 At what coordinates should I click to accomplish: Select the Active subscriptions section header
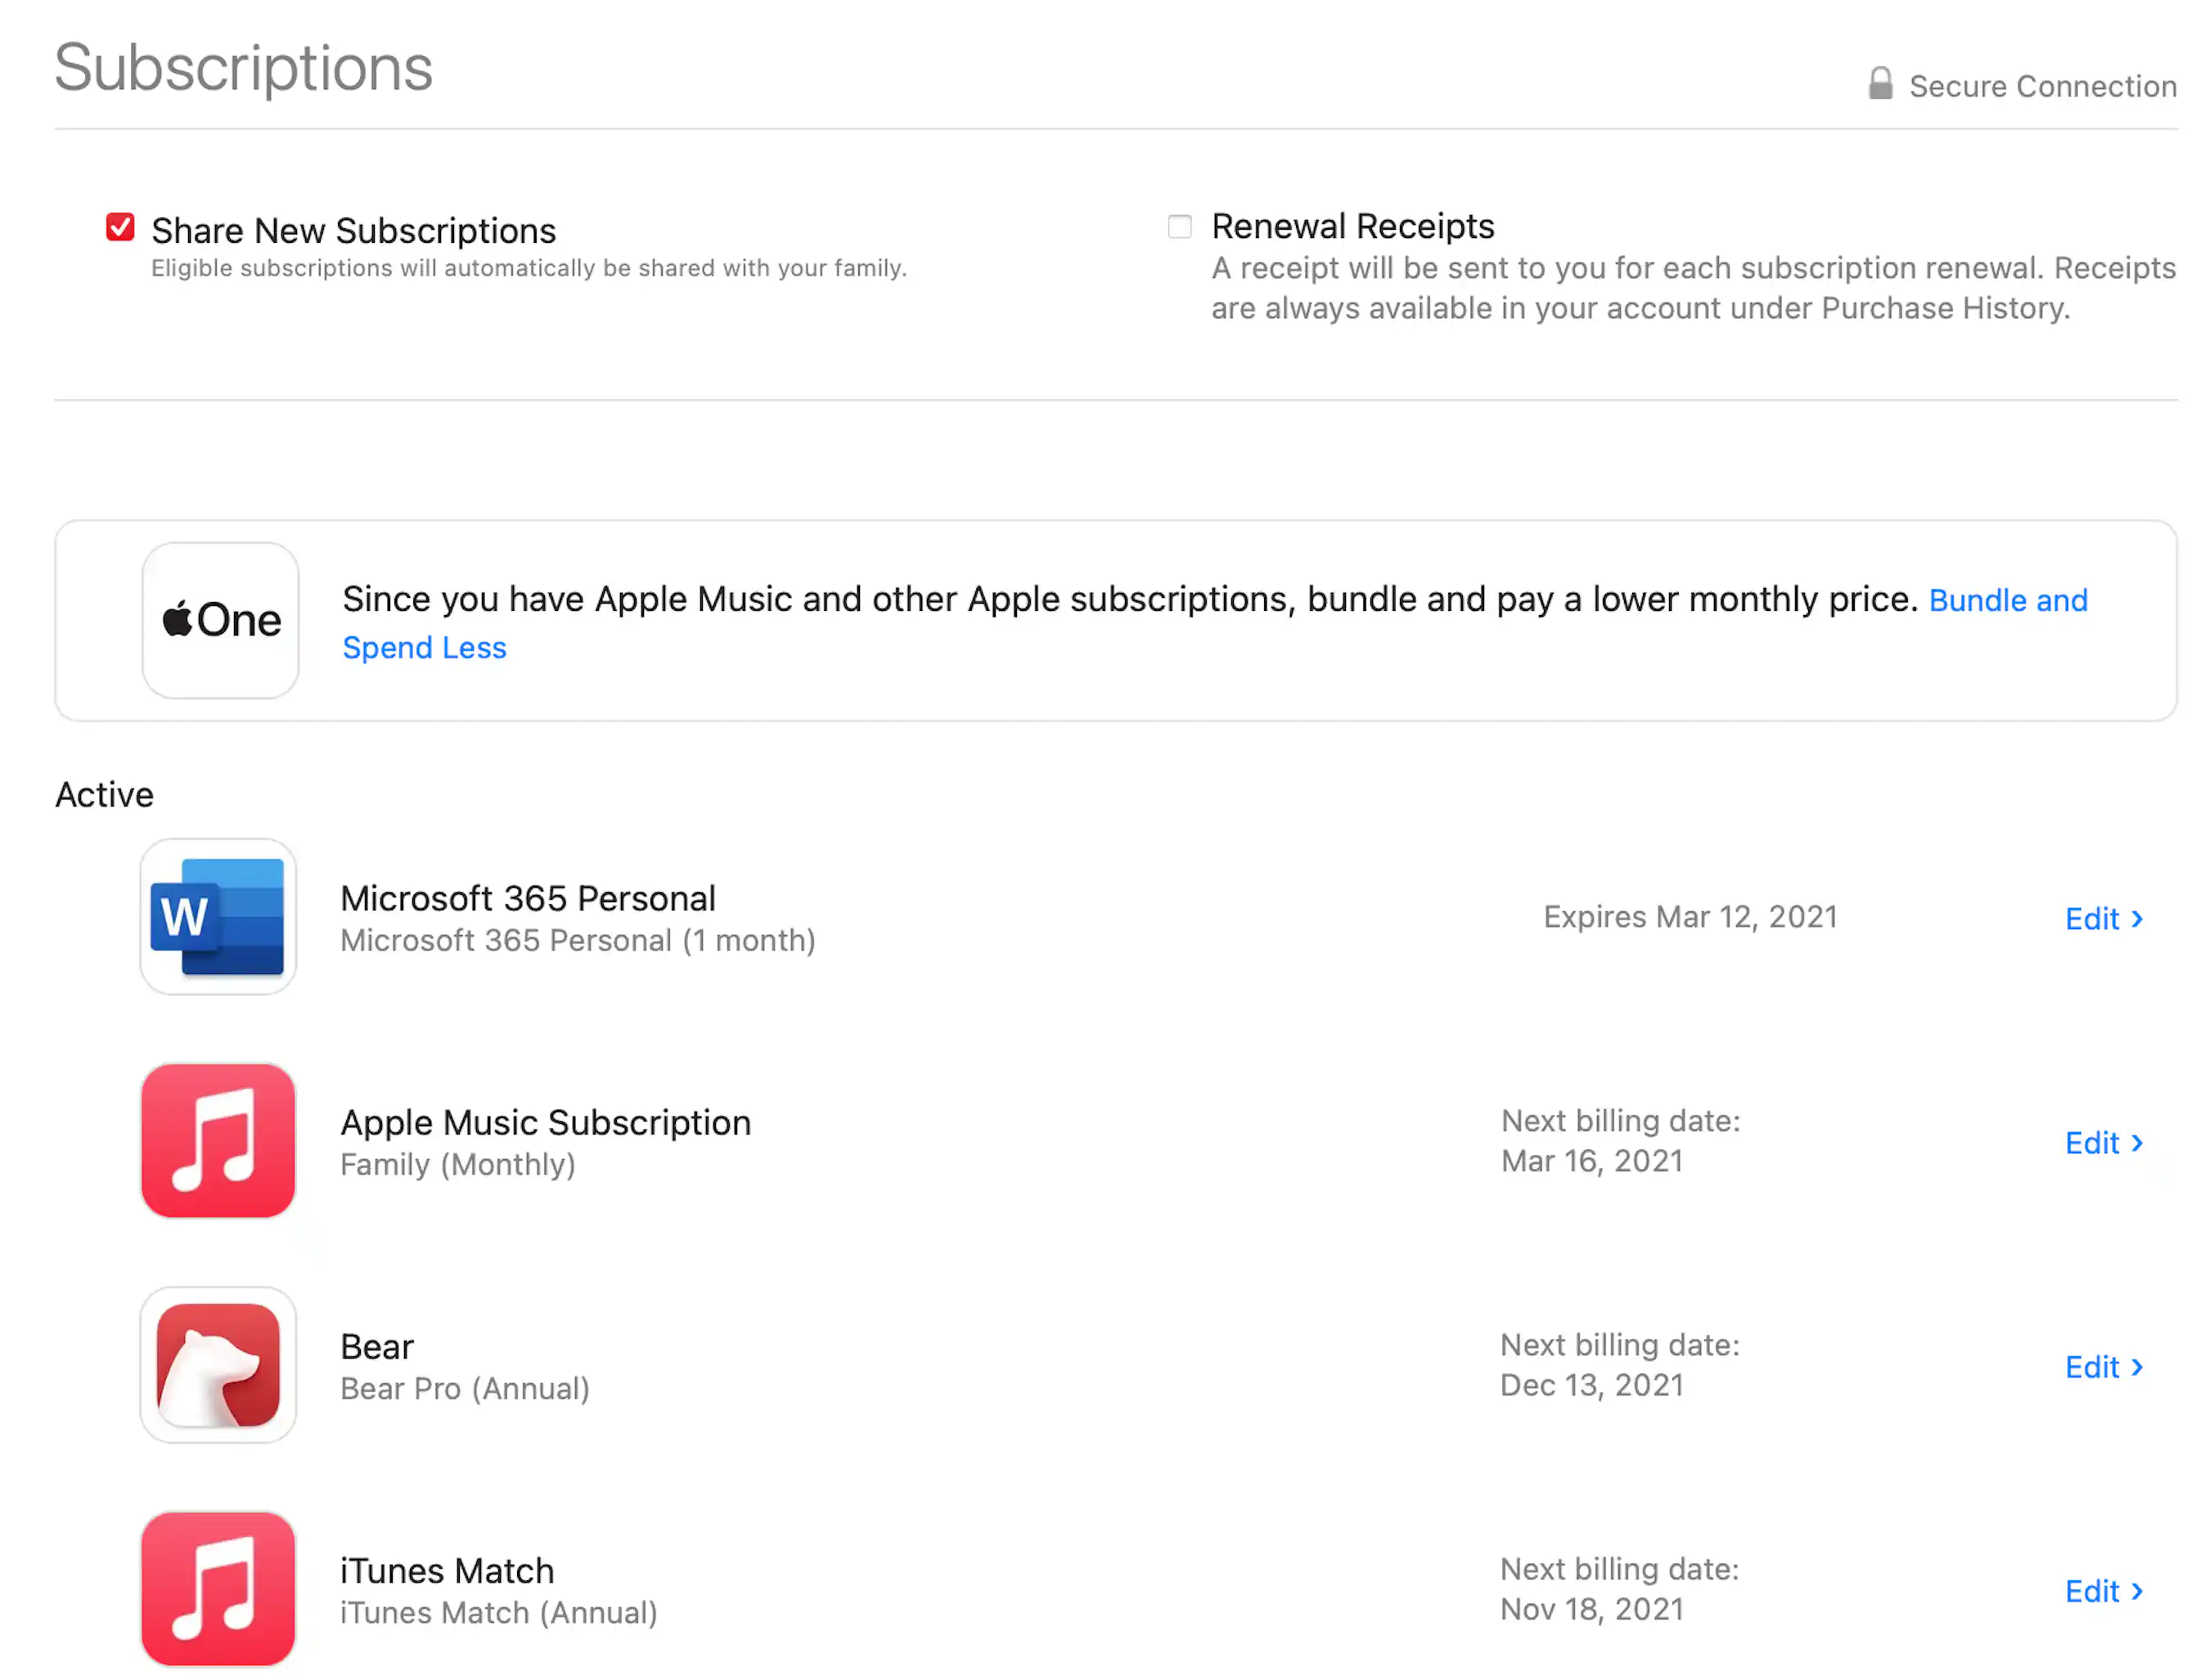(104, 794)
